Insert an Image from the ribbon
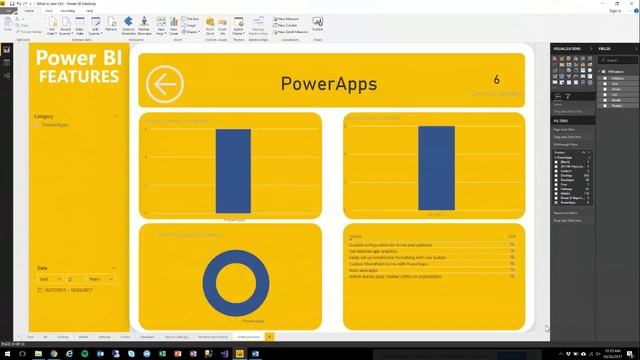The image size is (640, 360). pyautogui.click(x=190, y=25)
